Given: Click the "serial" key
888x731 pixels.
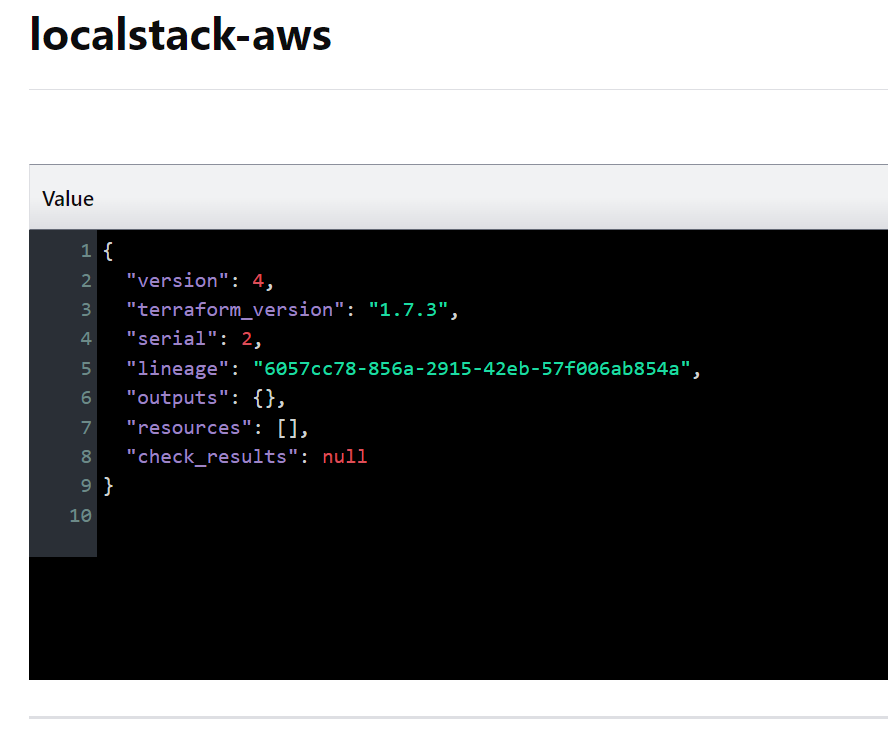Looking at the screenshot, I should (172, 339).
